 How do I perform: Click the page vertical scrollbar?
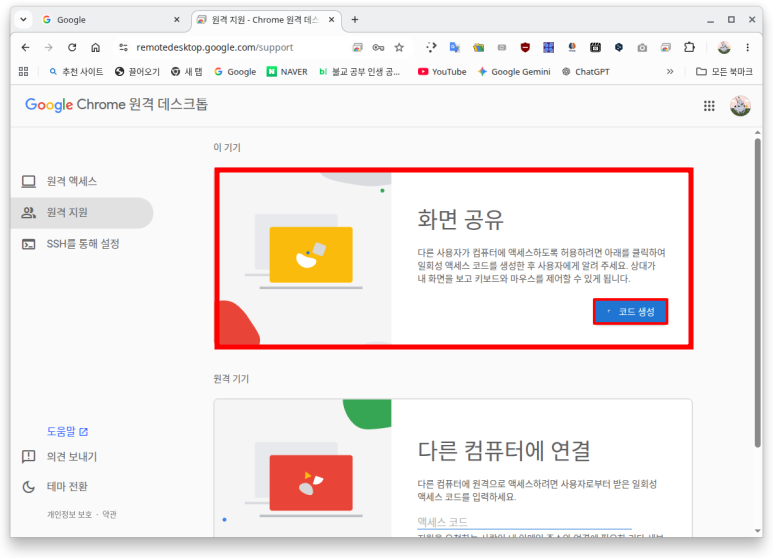[758, 293]
